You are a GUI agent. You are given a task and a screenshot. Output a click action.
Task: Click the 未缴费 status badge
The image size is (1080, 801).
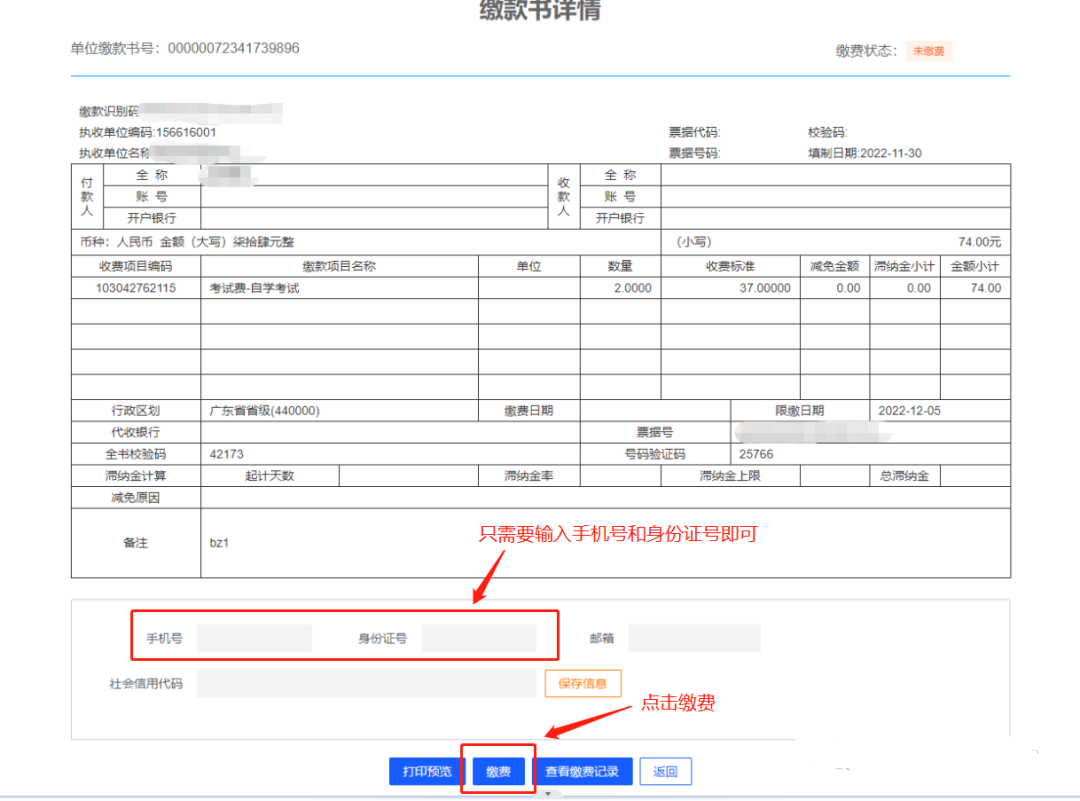coord(929,51)
